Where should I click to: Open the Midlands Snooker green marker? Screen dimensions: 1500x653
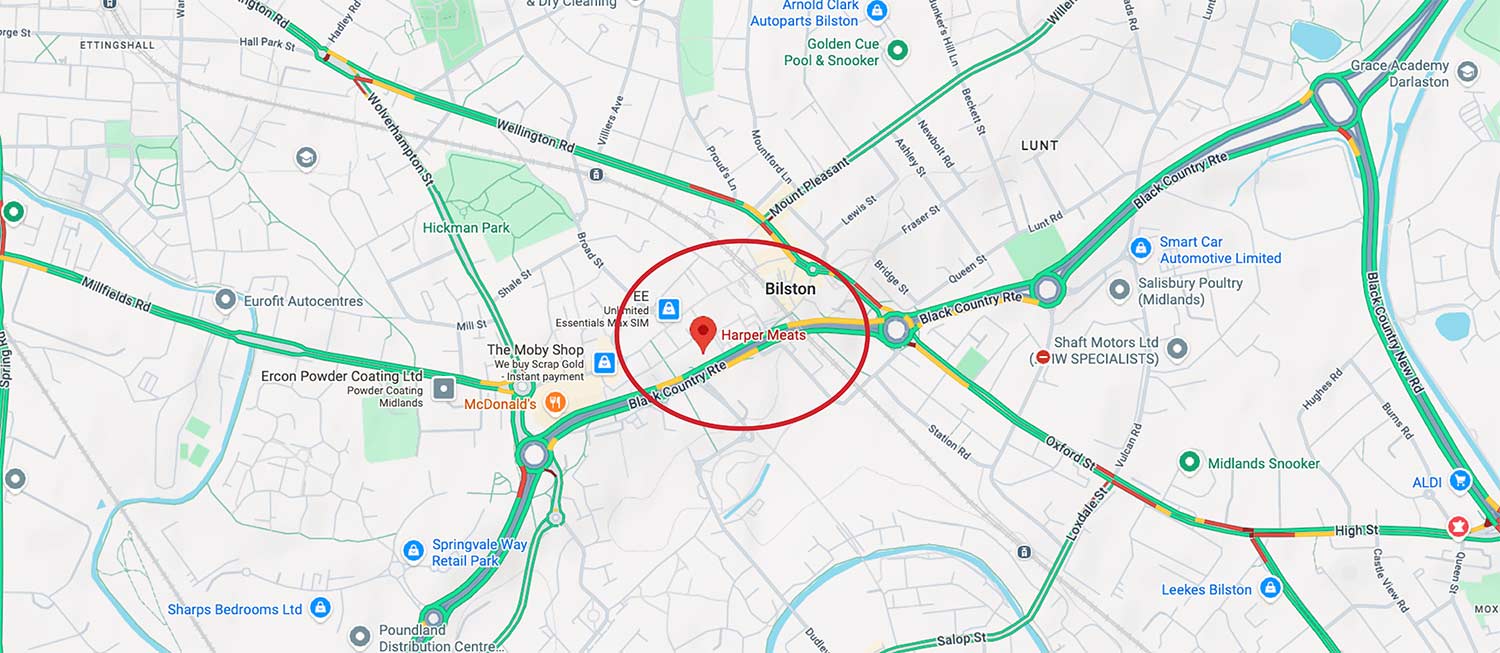pos(1189,462)
